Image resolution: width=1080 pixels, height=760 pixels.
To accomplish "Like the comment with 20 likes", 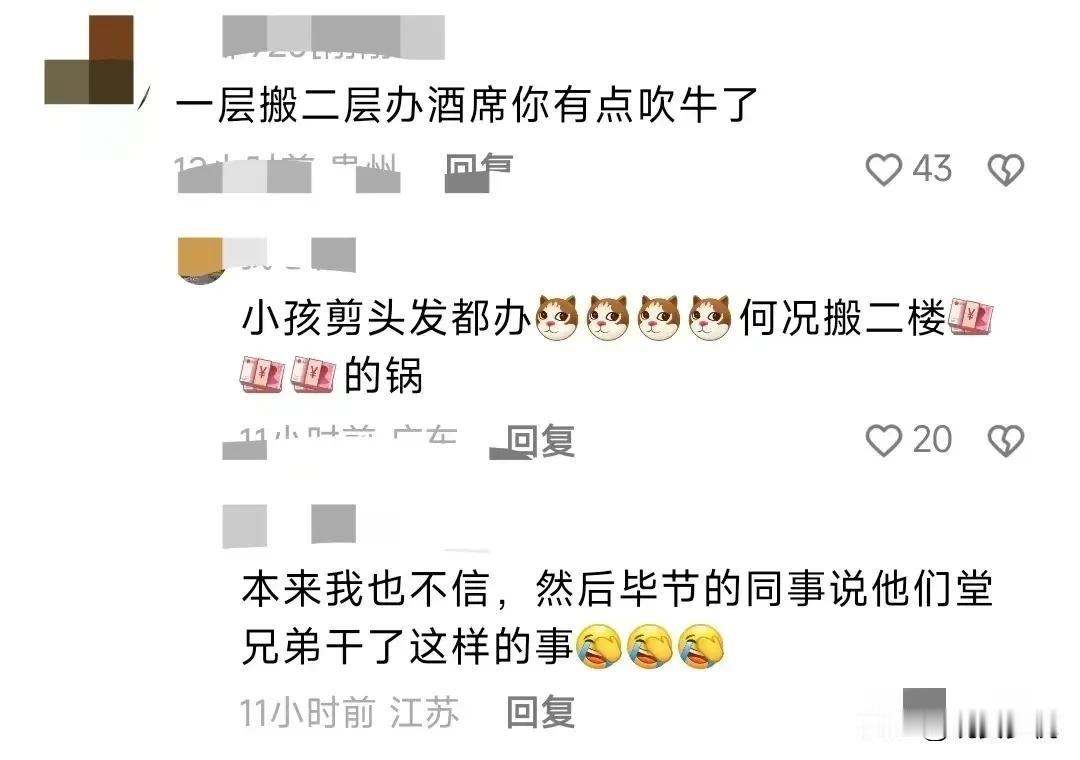I will [x=884, y=440].
